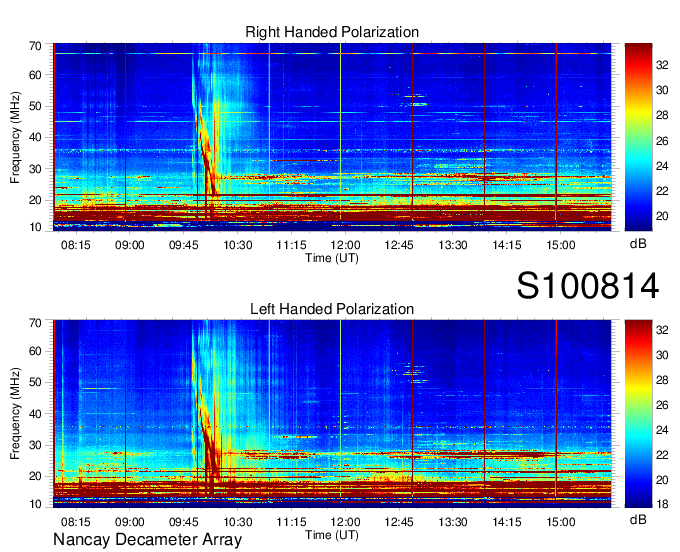
Task: Click the "15:00" tick of Left Handed plot
Action: point(560,522)
